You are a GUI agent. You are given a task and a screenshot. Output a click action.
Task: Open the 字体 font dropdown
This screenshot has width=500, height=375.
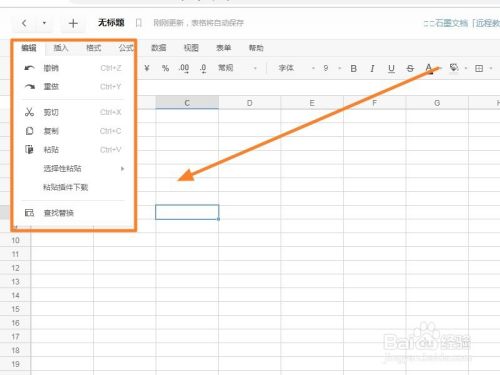point(296,68)
